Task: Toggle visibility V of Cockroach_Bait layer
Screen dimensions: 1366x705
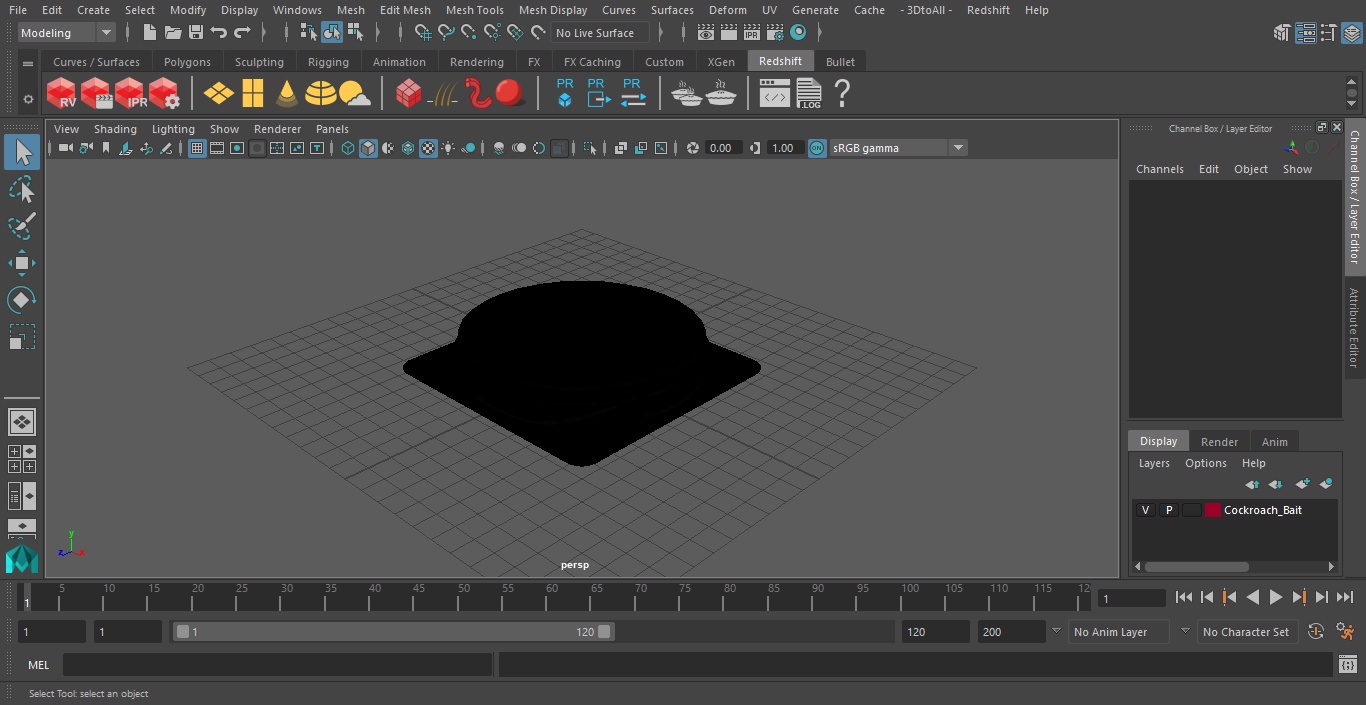Action: (1145, 510)
